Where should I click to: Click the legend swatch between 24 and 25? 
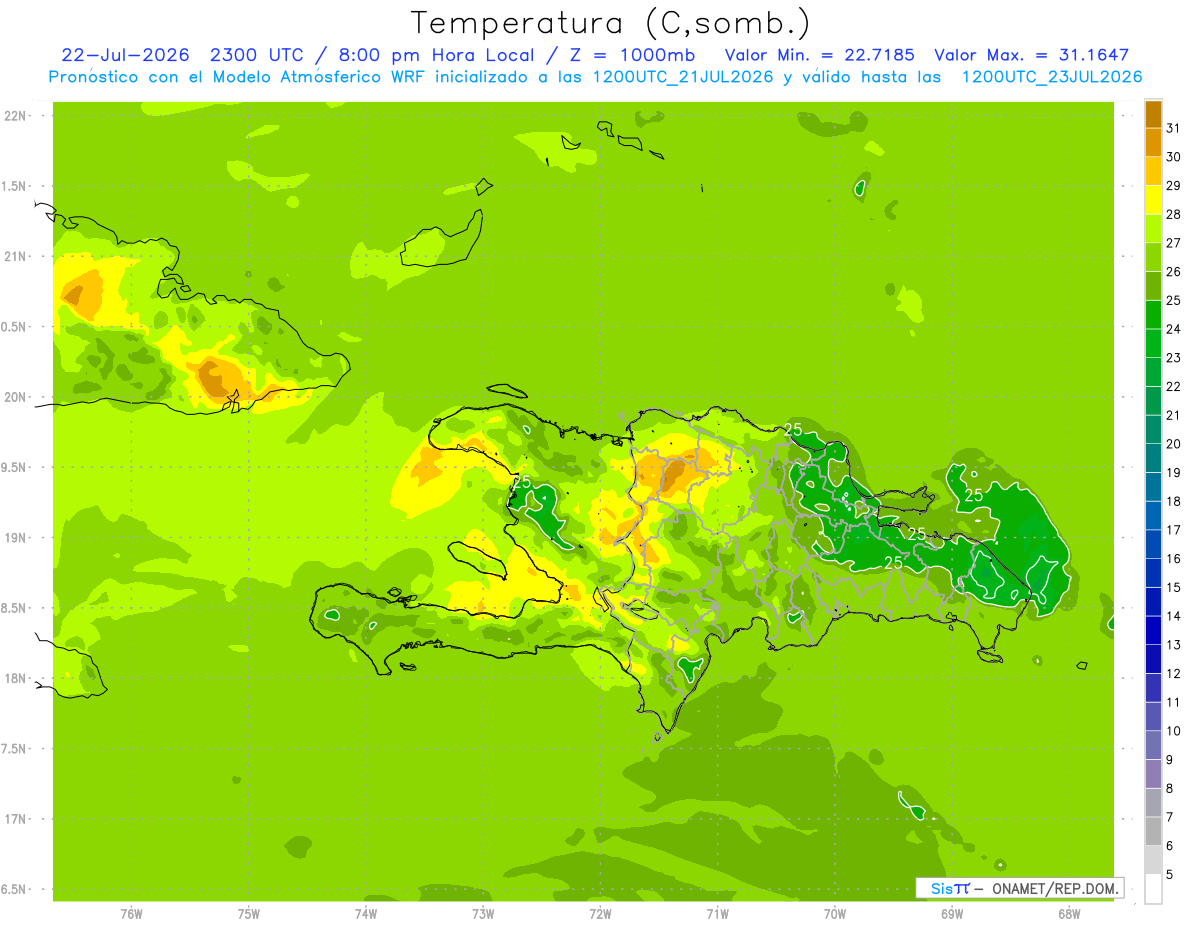[x=1153, y=314]
